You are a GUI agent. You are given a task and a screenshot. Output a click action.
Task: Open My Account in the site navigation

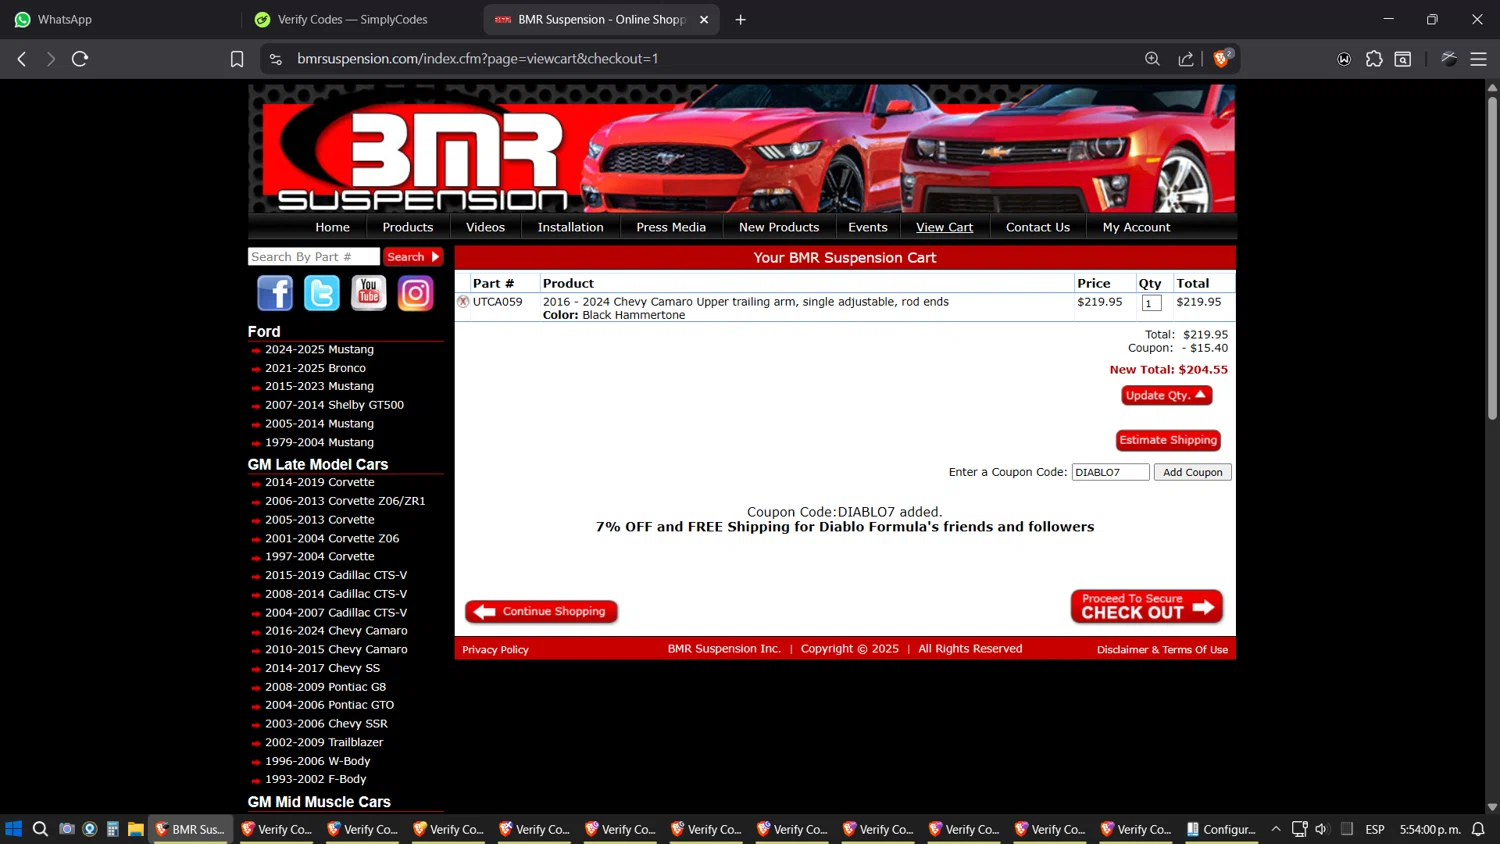tap(1136, 227)
